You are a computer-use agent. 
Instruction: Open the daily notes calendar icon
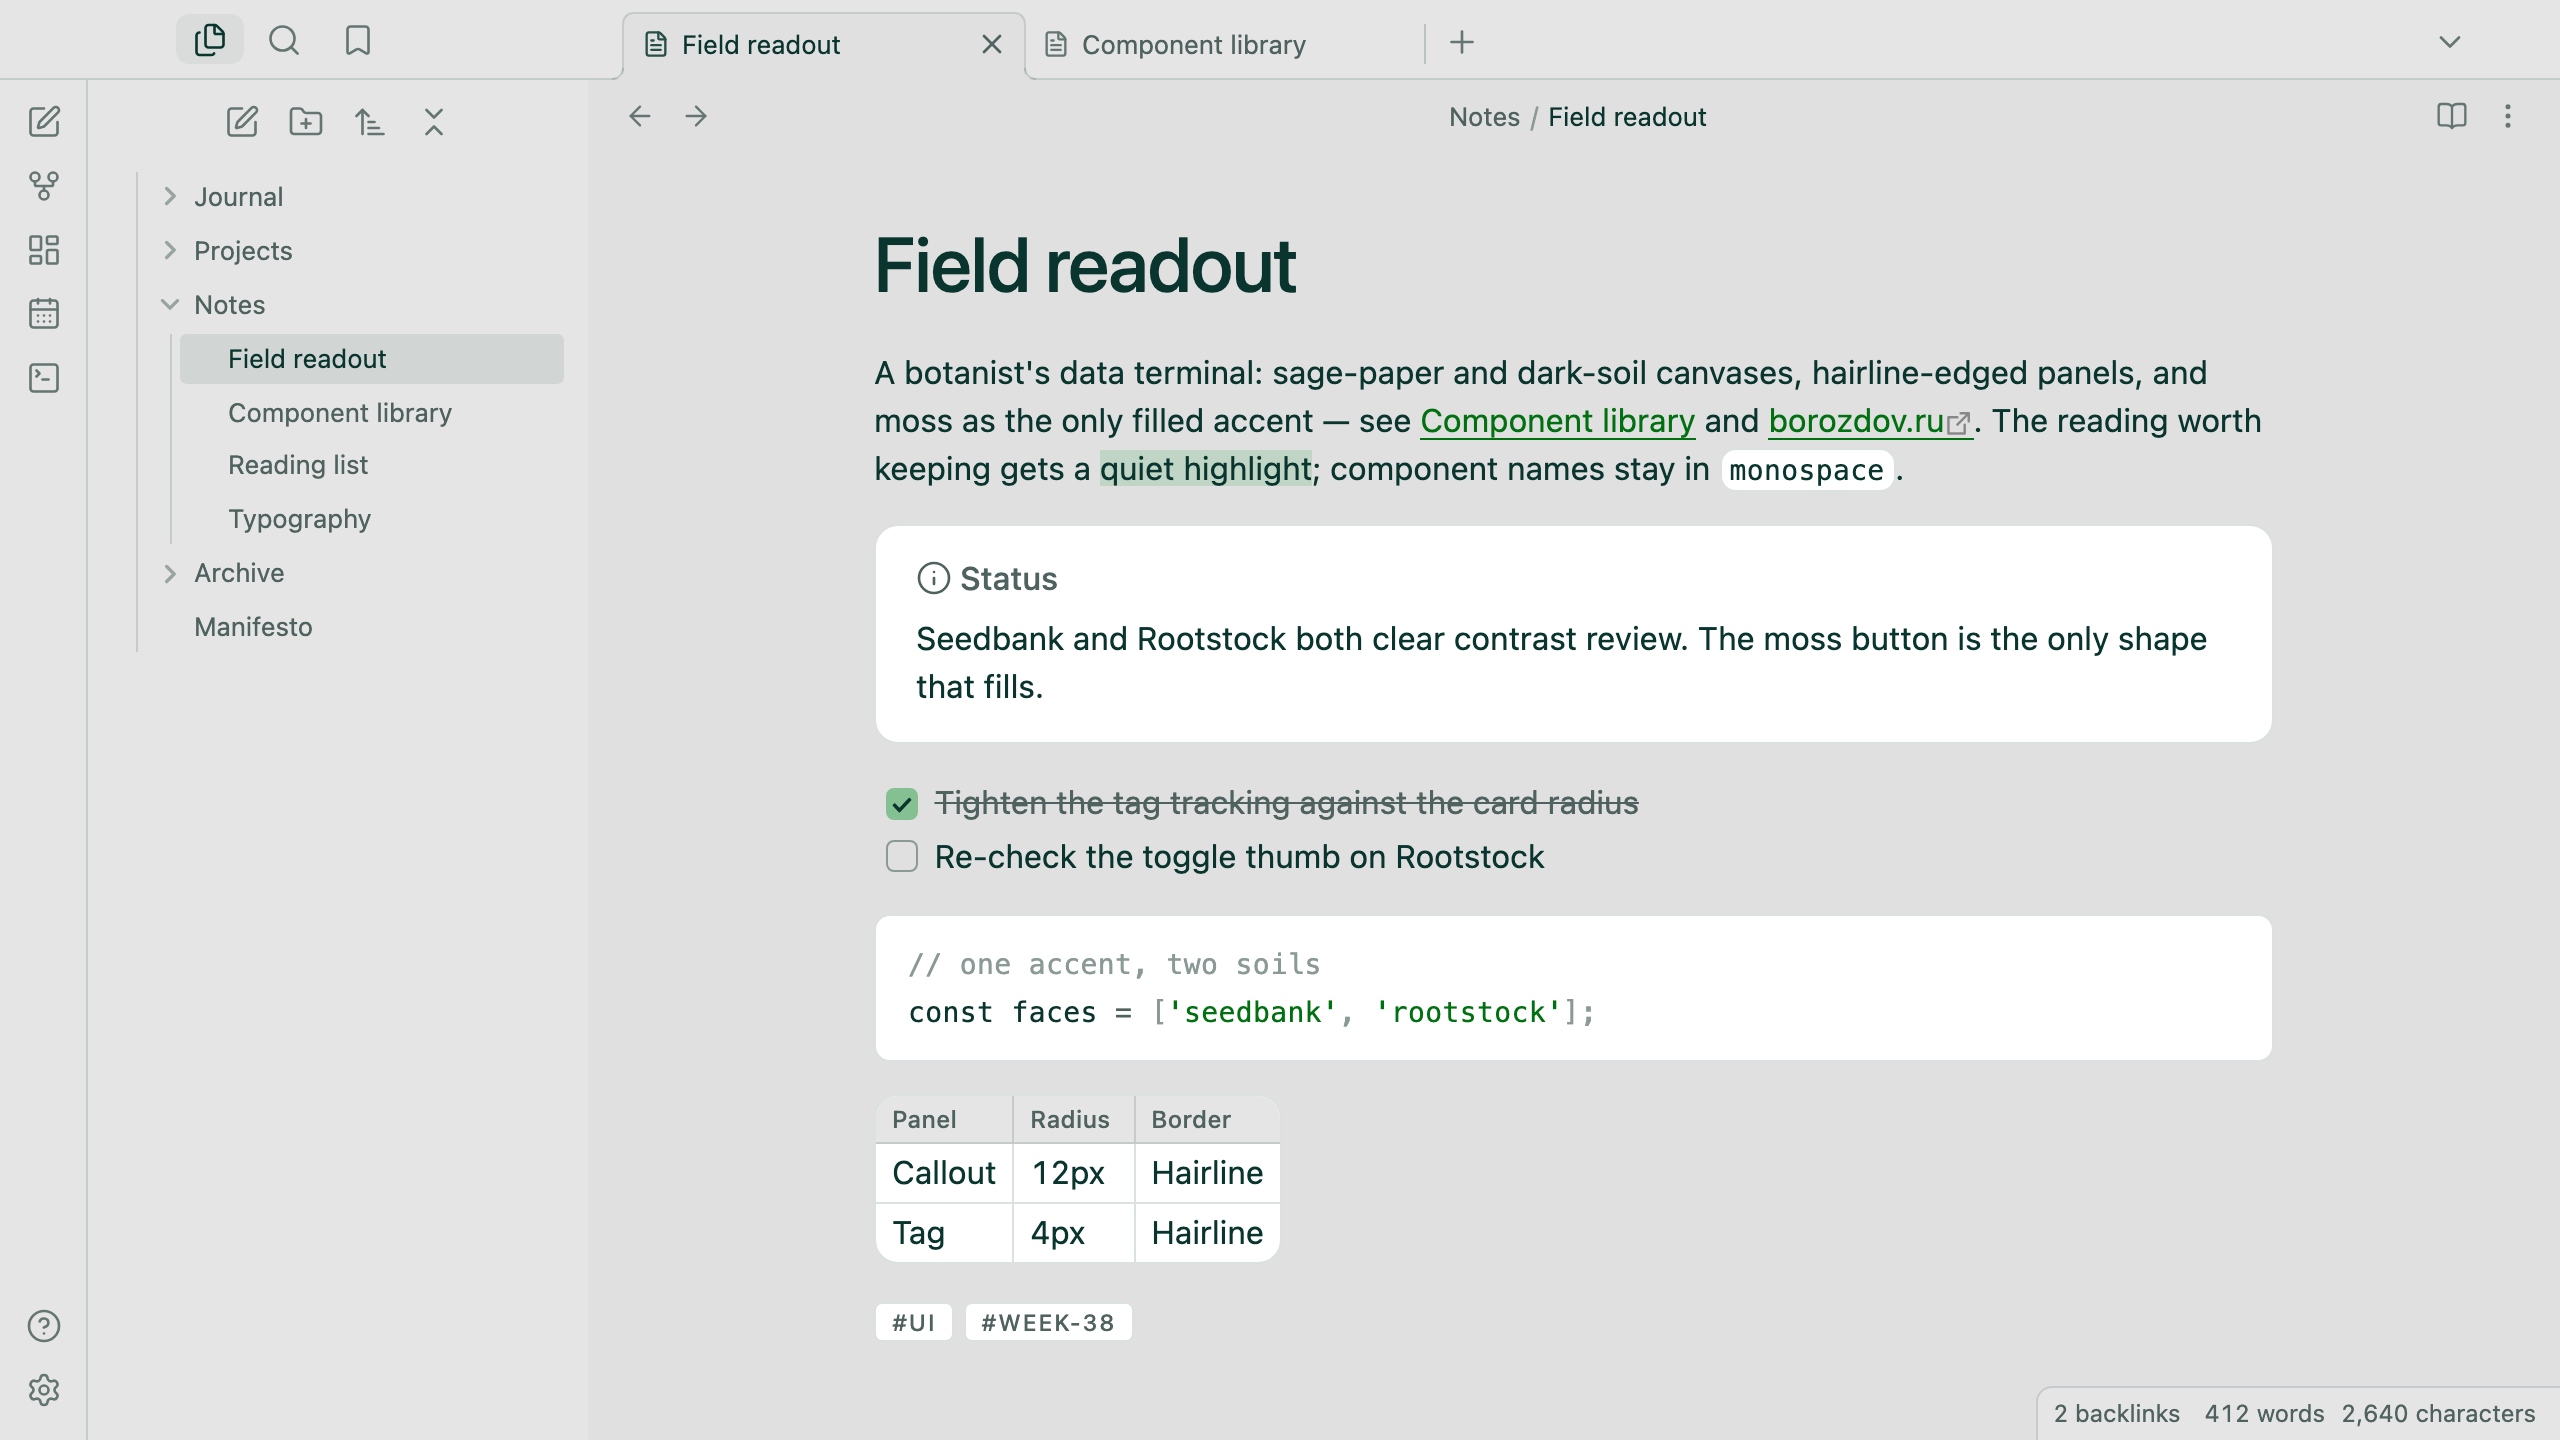pyautogui.click(x=44, y=314)
